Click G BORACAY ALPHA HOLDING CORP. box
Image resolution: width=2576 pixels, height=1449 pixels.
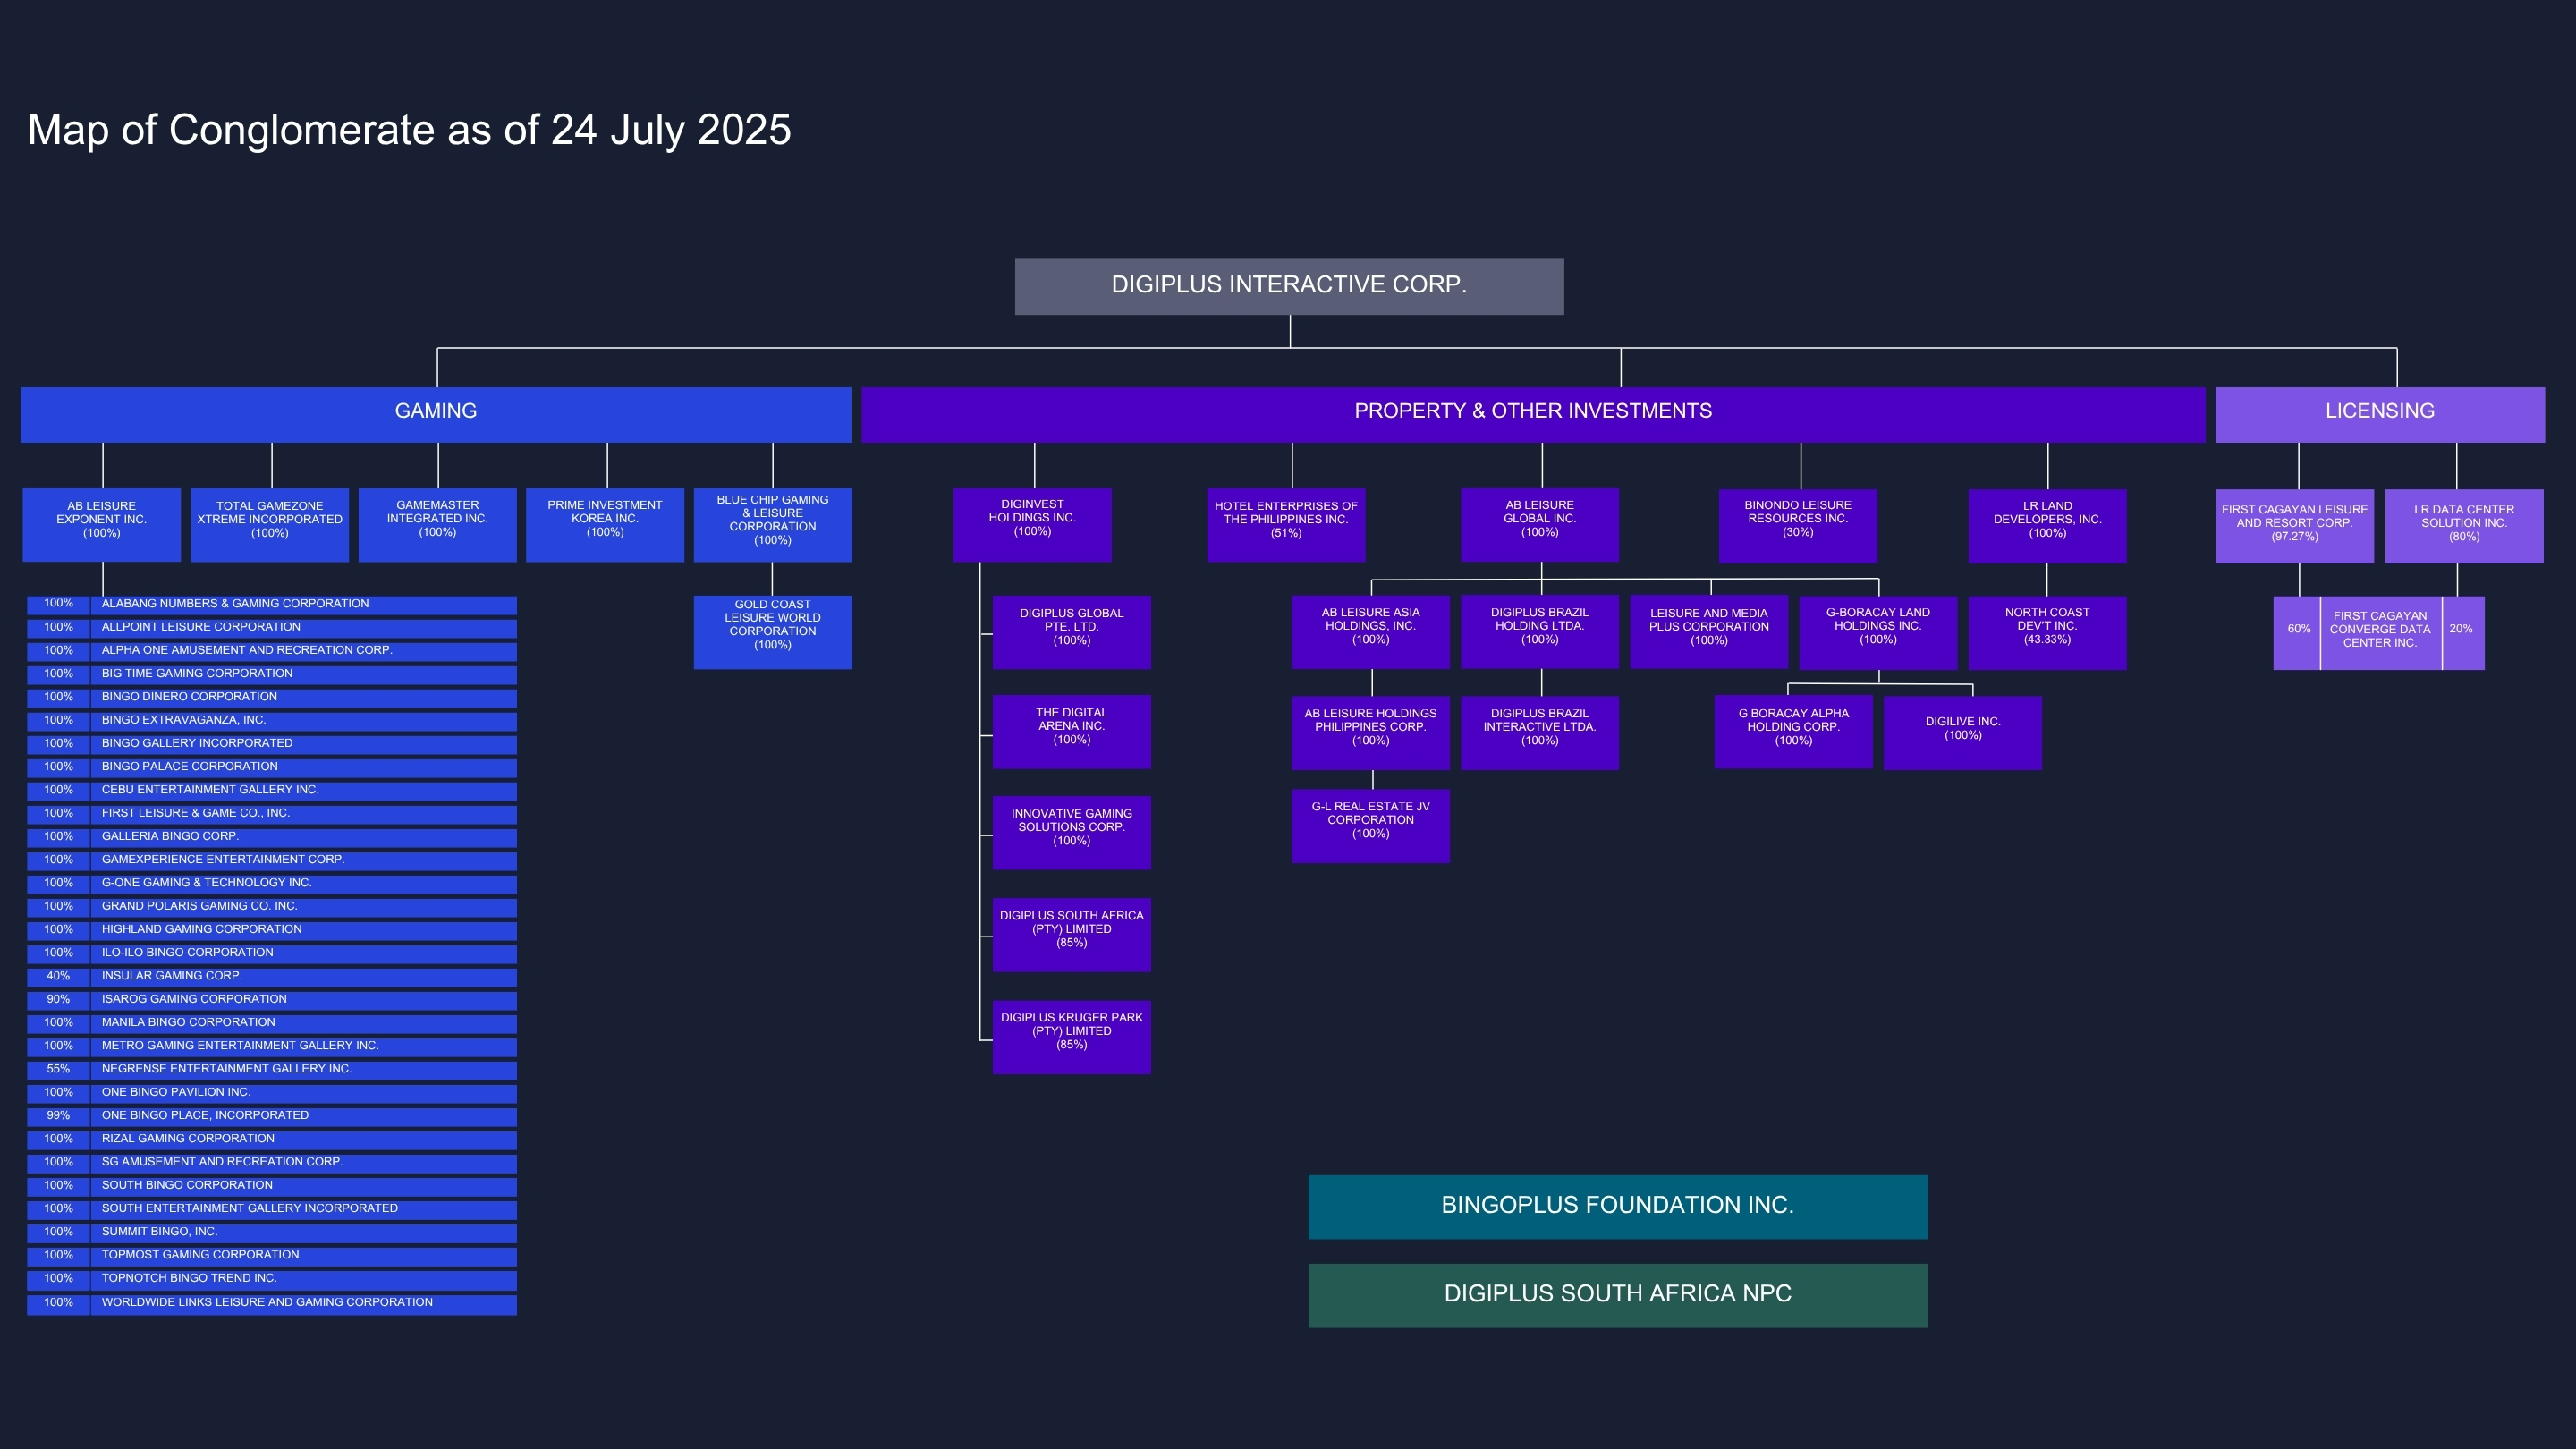[1794, 732]
